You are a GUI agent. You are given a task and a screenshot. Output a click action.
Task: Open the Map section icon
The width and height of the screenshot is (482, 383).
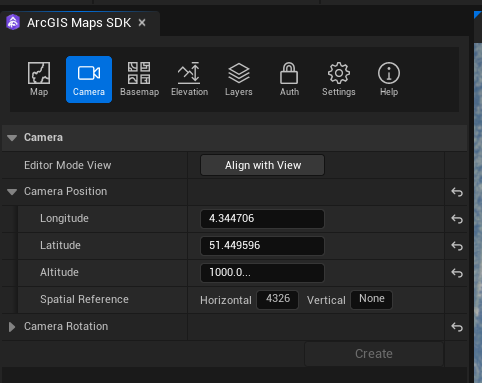[39, 79]
